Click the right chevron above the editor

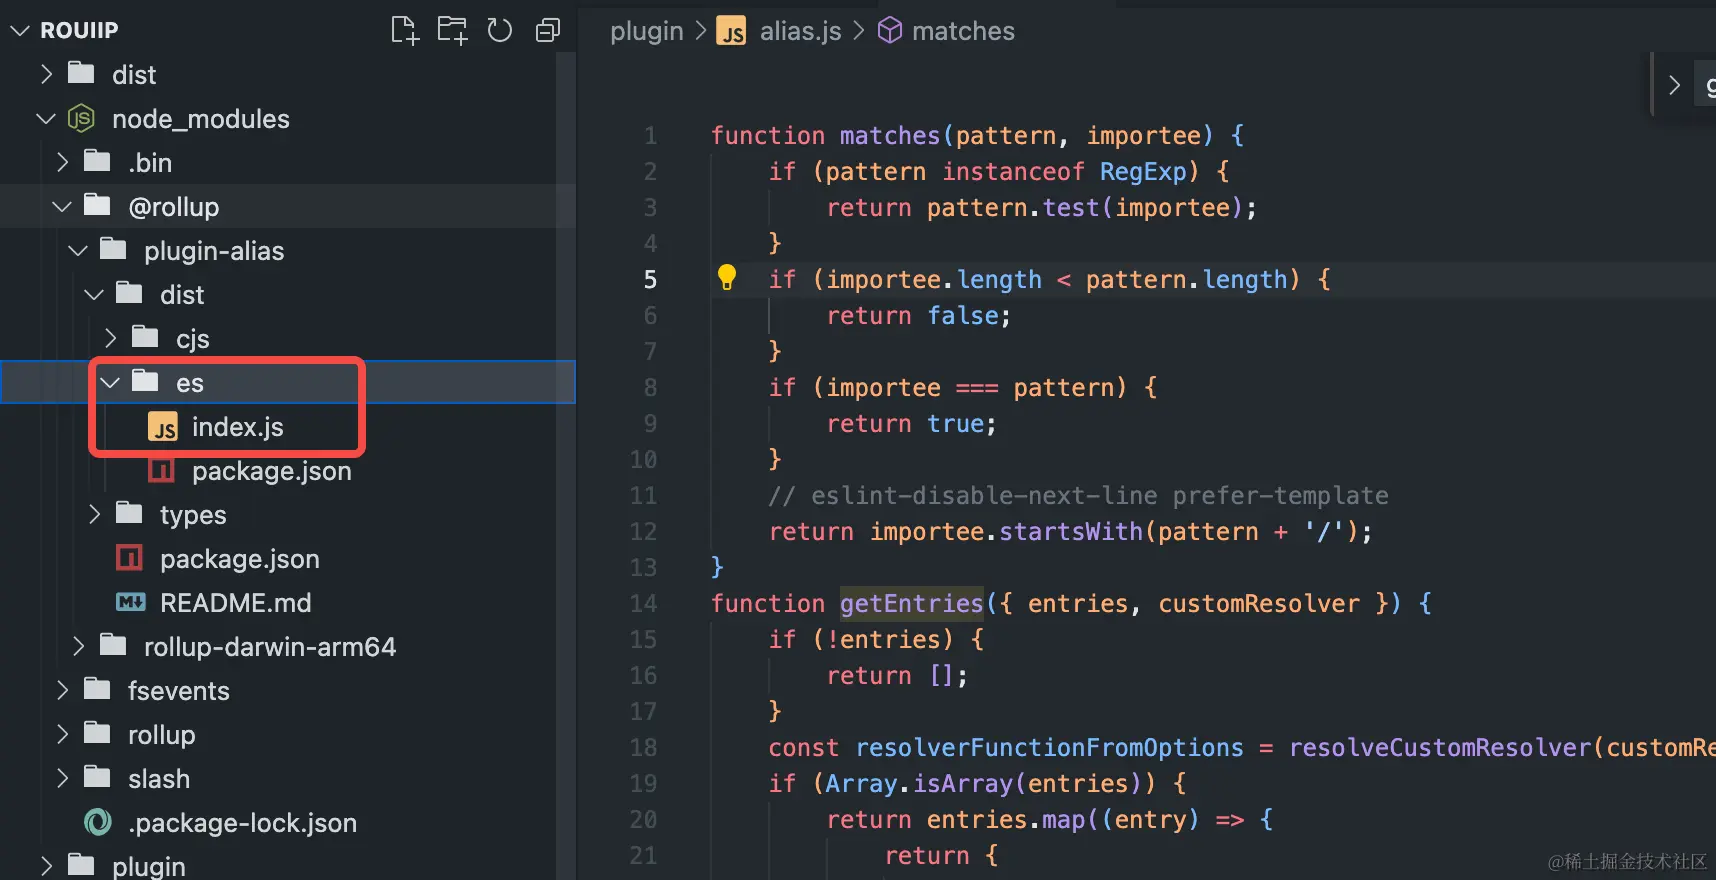pyautogui.click(x=1674, y=86)
